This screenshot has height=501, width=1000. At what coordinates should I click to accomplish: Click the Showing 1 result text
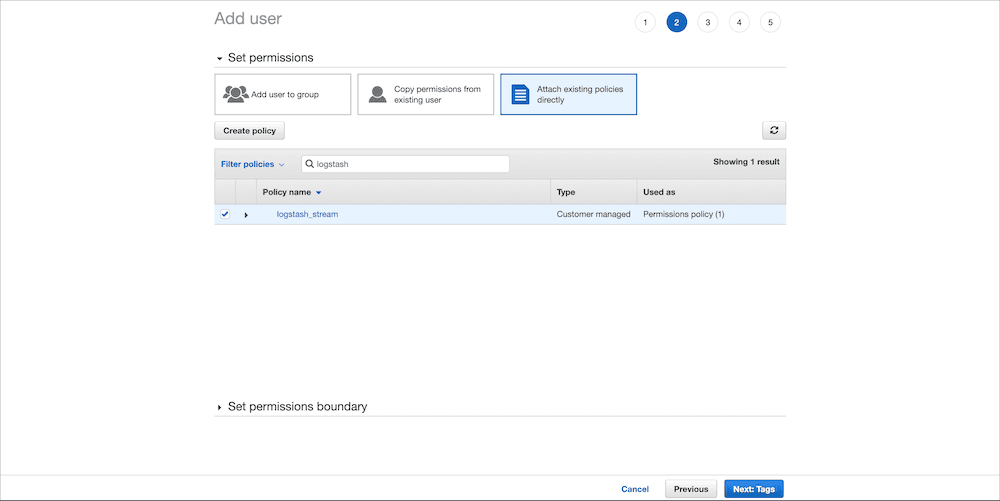pyautogui.click(x=746, y=162)
